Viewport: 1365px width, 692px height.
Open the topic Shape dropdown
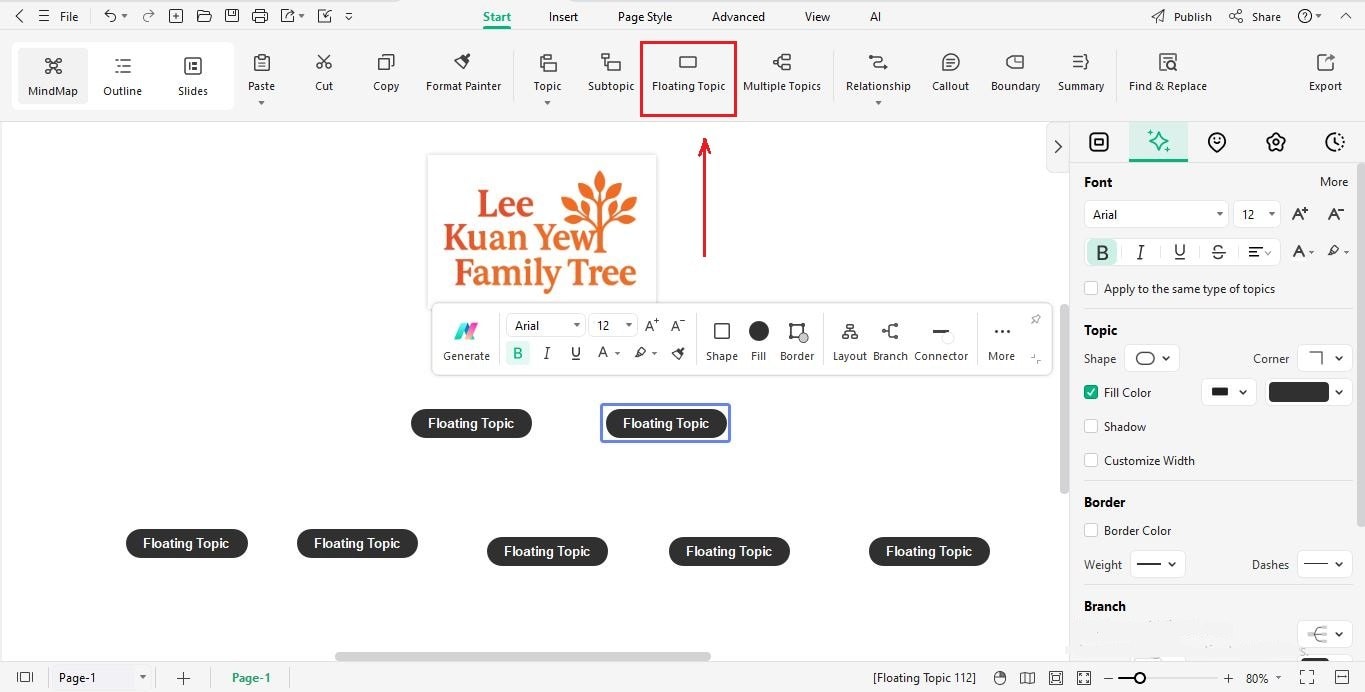(1152, 358)
